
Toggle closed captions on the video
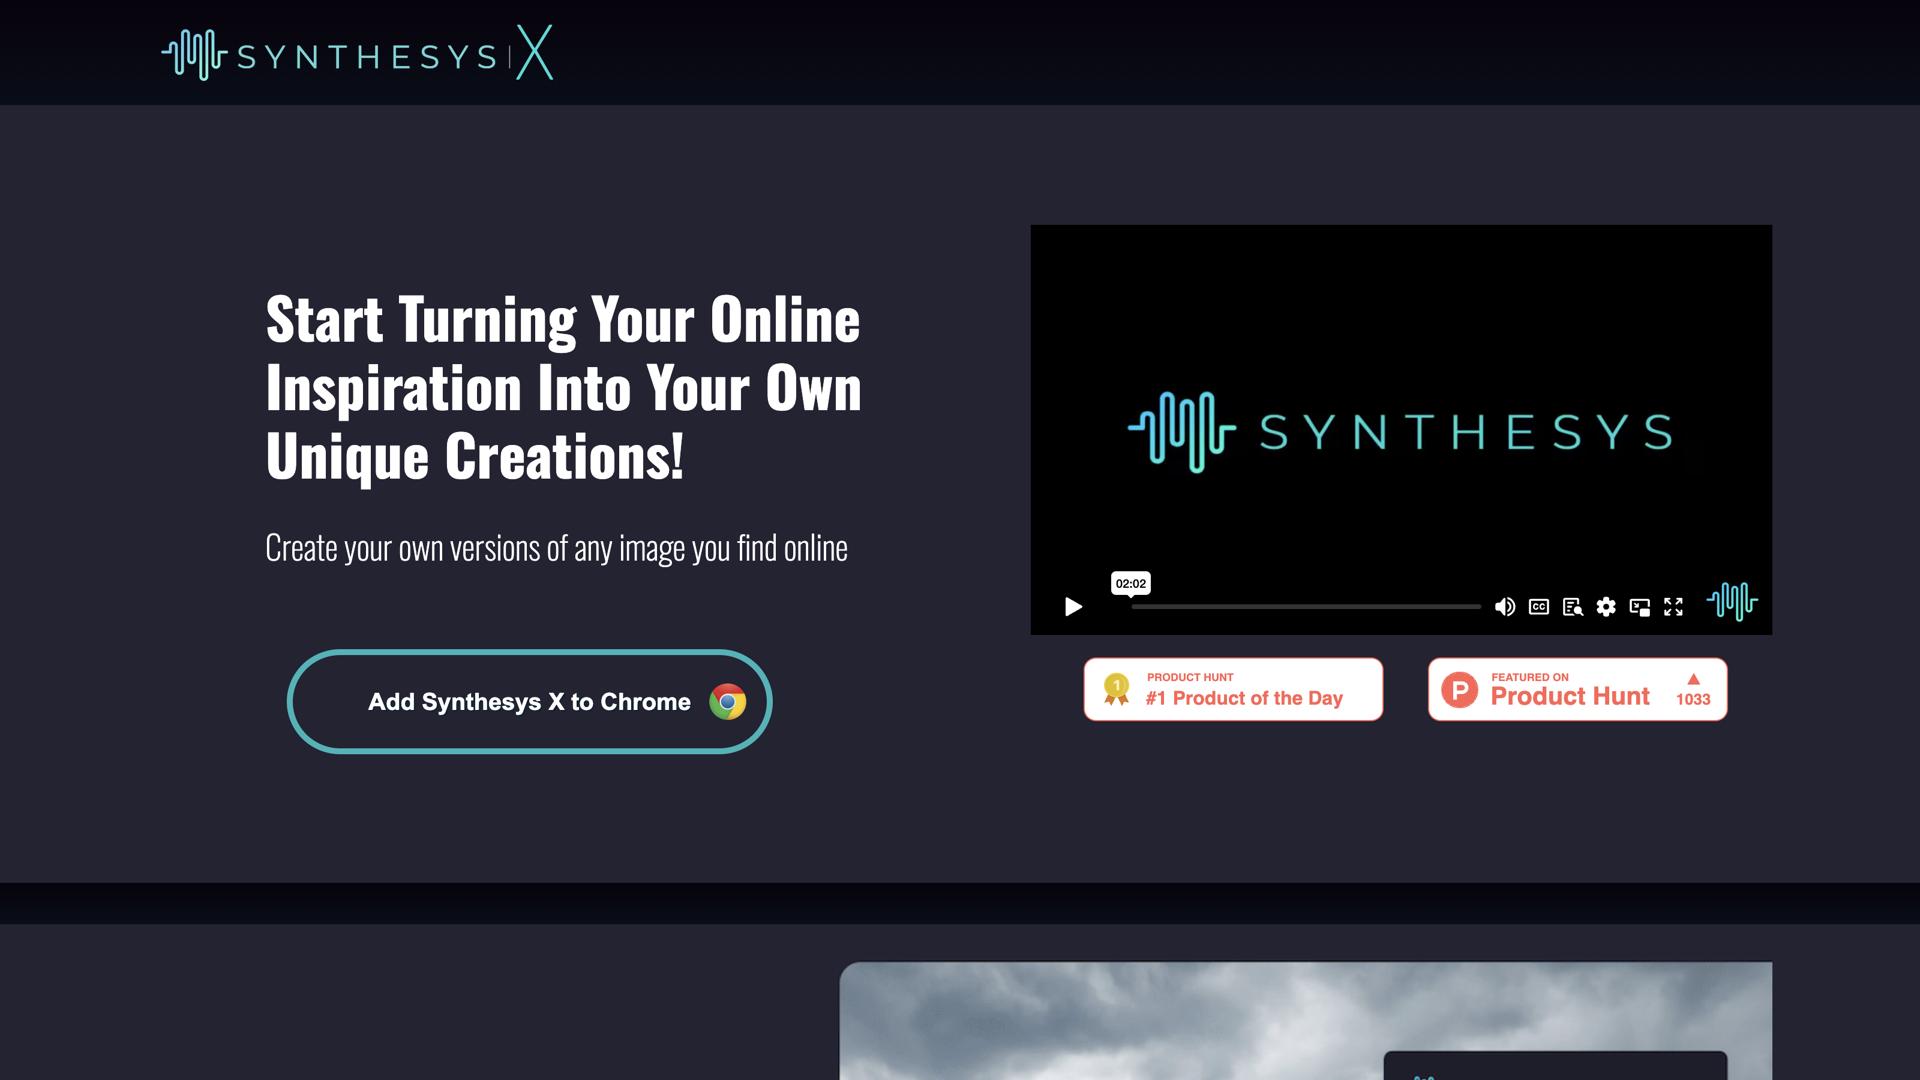click(x=1539, y=607)
